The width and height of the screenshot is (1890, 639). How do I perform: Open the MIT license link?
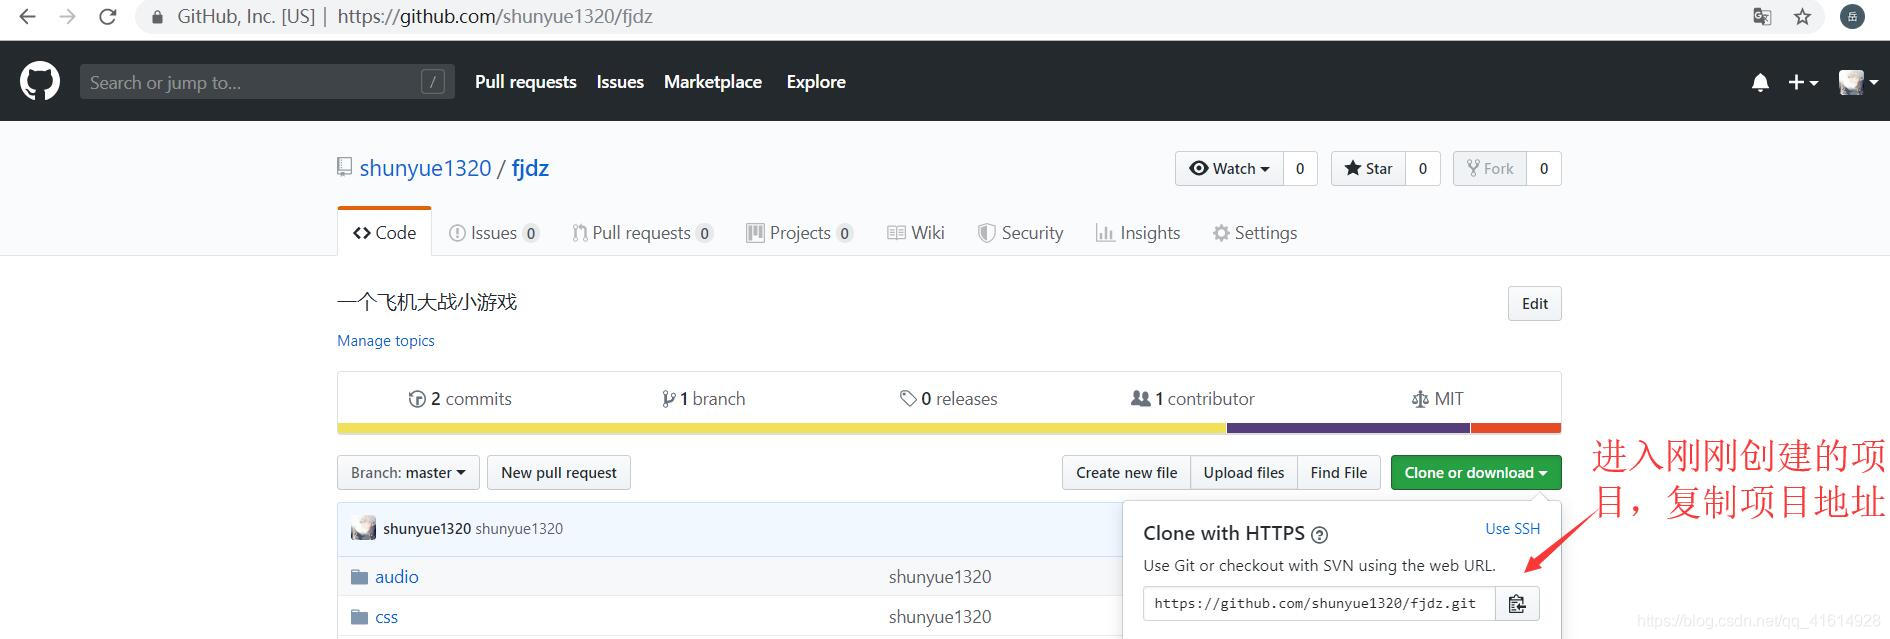[x=1437, y=399]
